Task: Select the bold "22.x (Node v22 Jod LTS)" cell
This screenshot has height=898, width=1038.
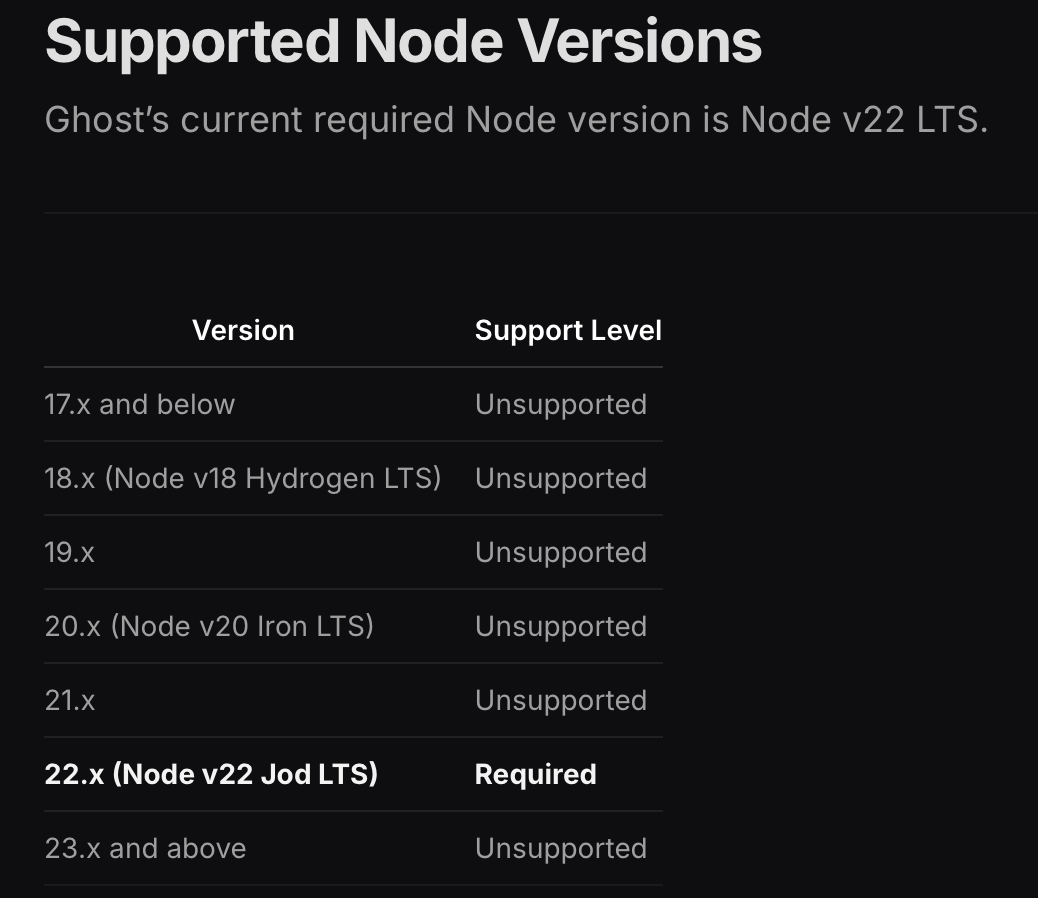Action: pyautogui.click(x=211, y=775)
